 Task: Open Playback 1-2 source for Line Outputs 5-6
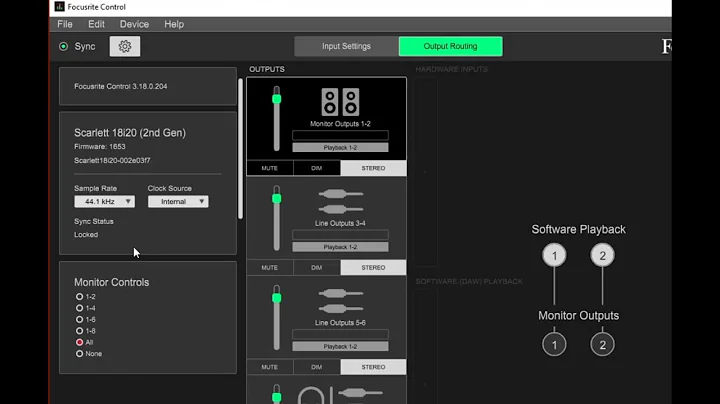tap(340, 347)
